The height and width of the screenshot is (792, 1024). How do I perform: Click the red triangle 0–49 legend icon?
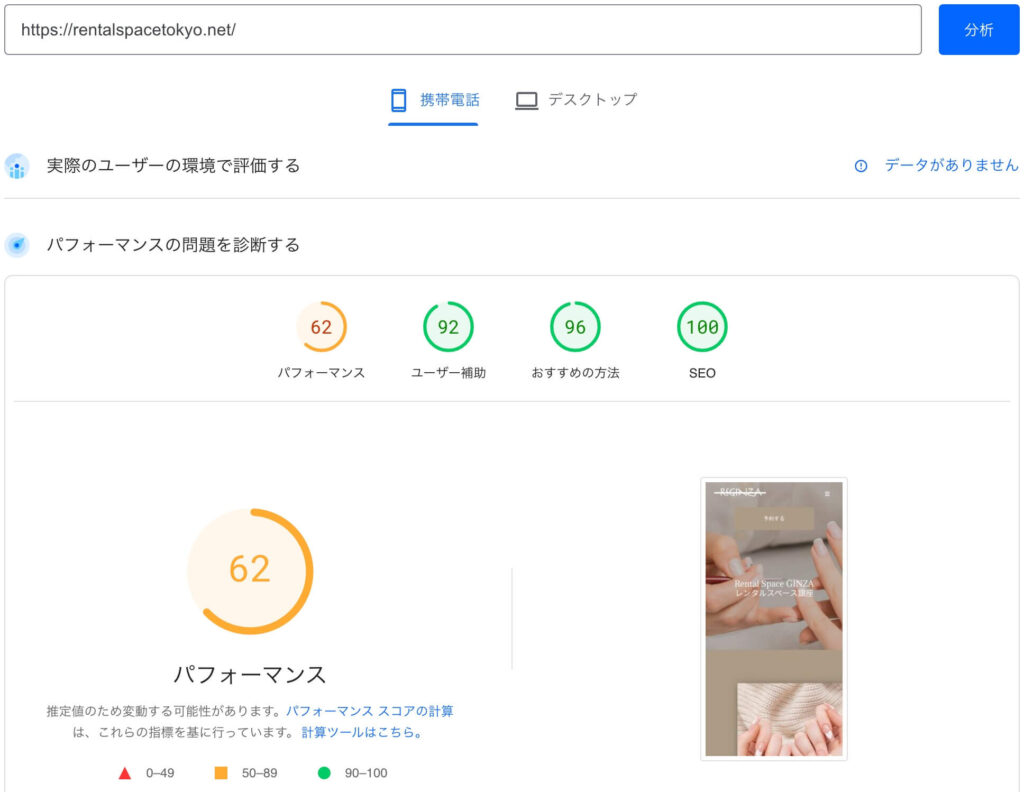[x=125, y=773]
